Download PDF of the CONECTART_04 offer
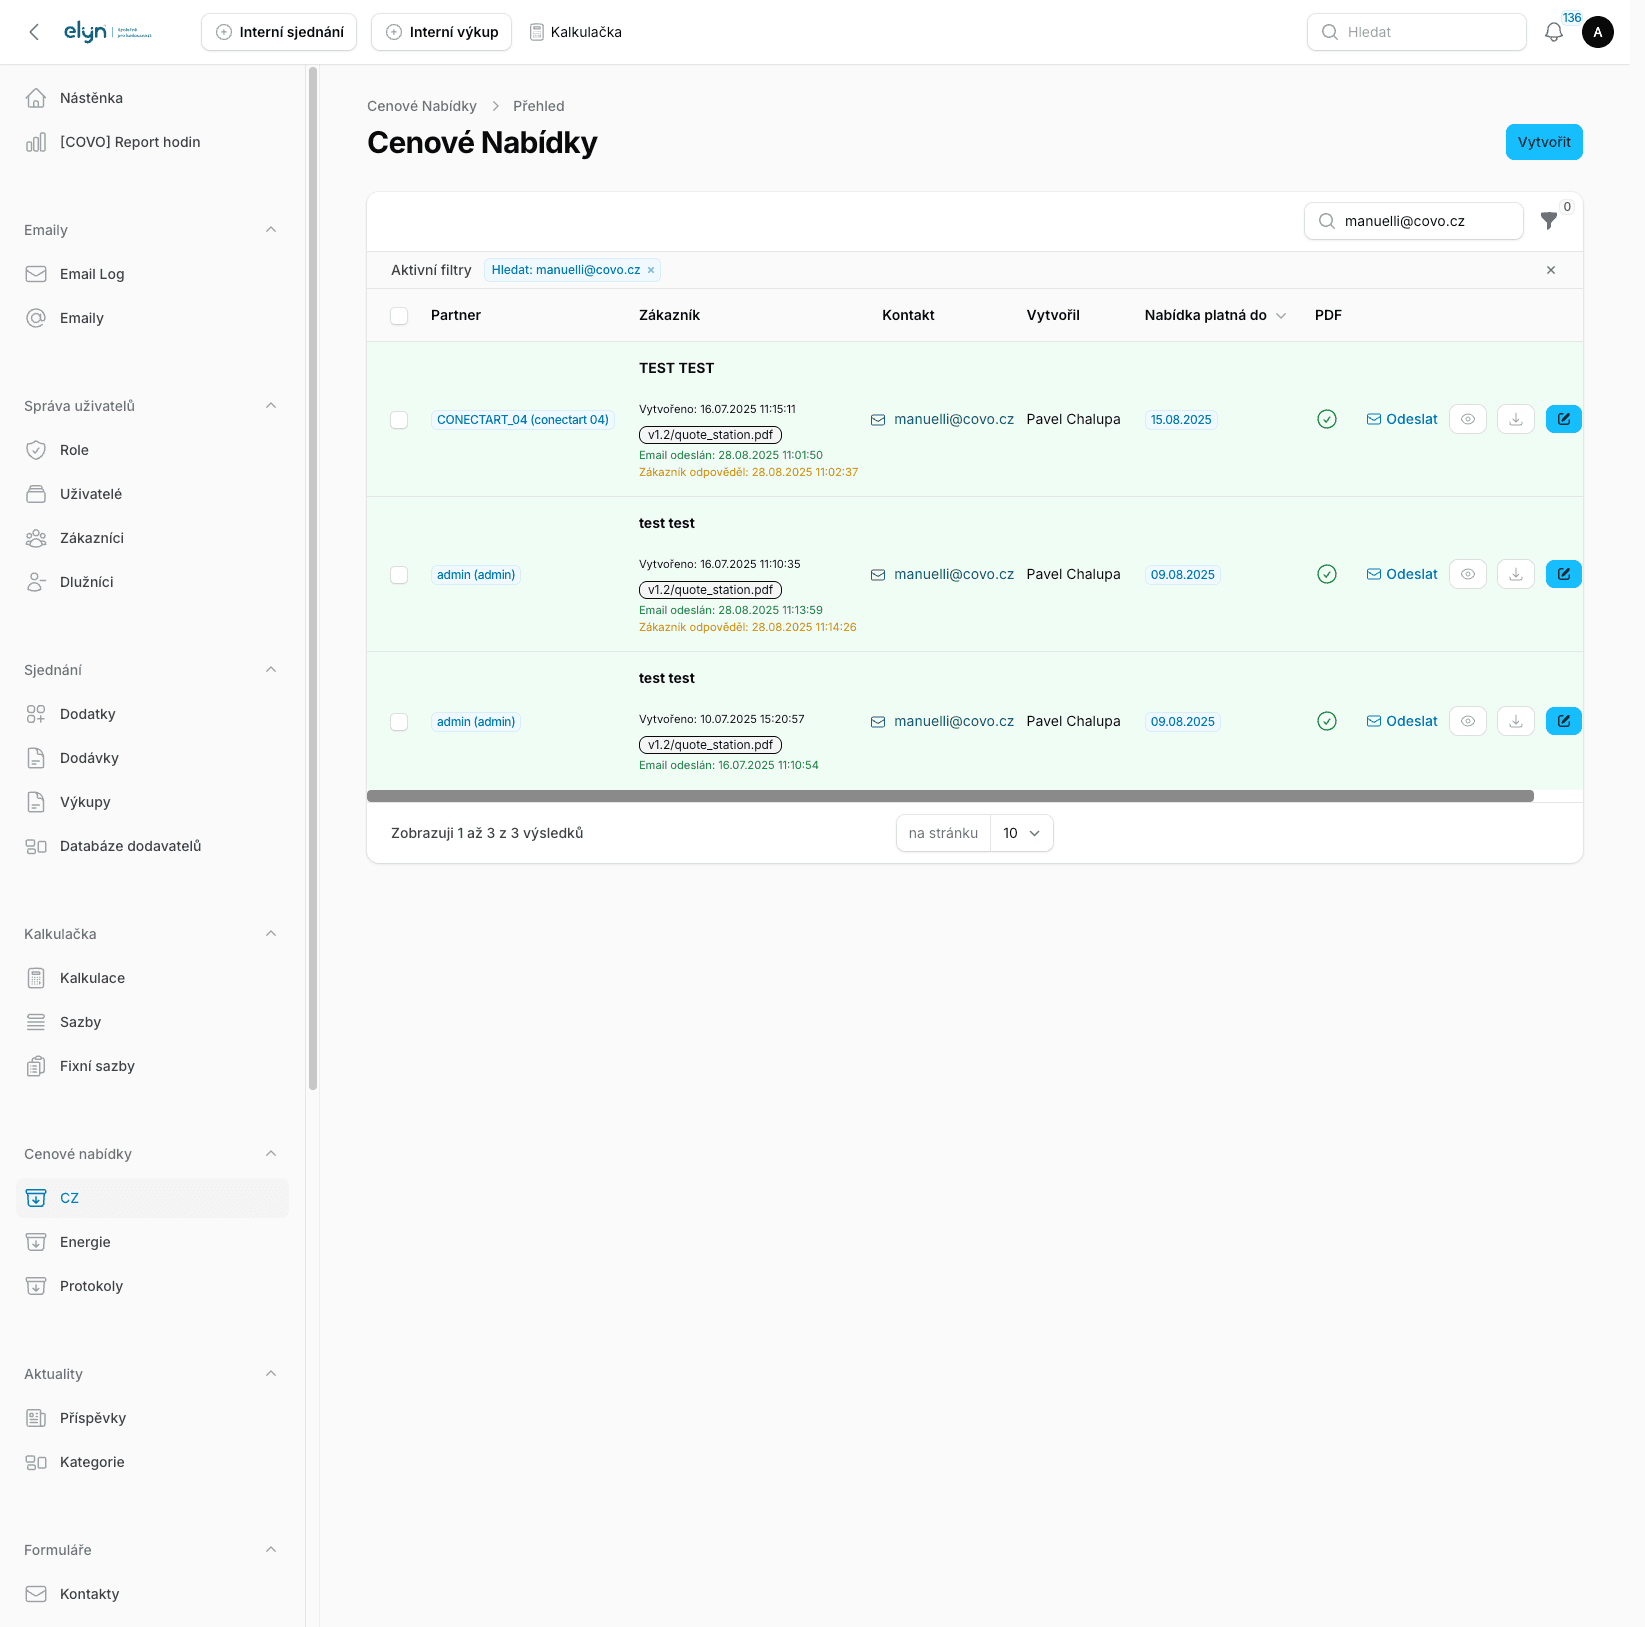Screen dimensions: 1645x1627 1515,419
